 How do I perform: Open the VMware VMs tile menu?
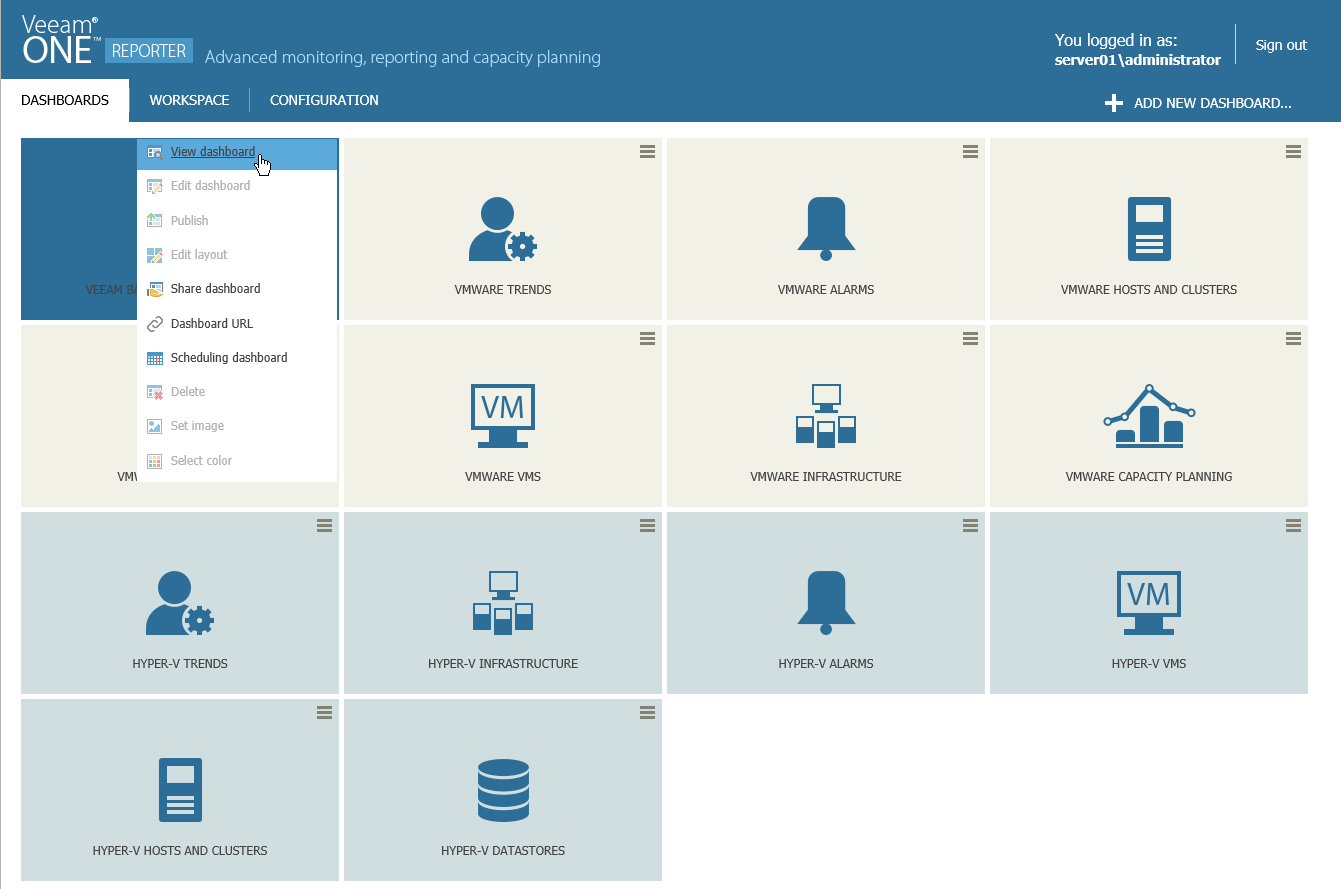pos(647,338)
